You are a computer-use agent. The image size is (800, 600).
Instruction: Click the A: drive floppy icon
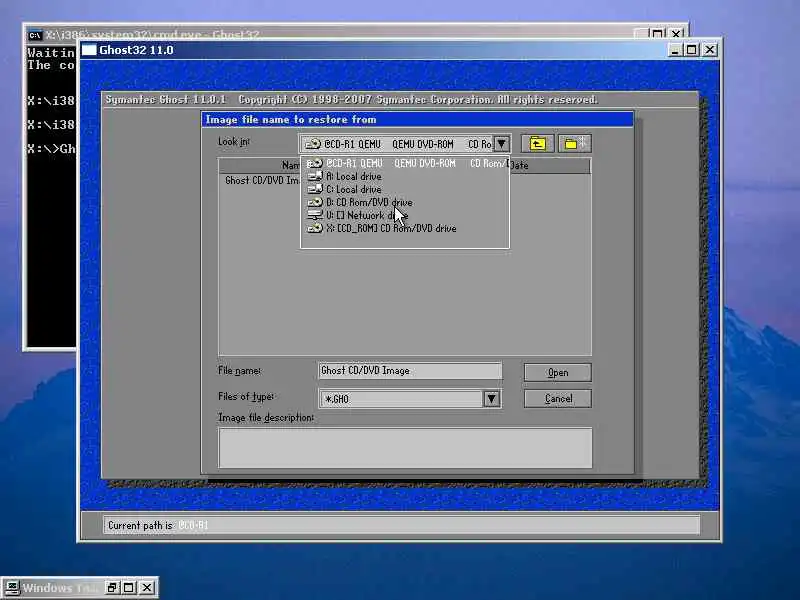point(315,176)
